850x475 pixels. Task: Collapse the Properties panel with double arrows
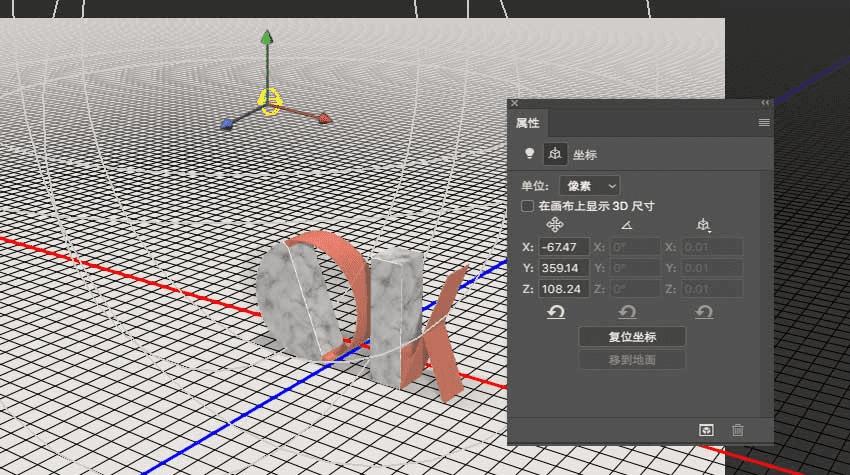tap(765, 103)
